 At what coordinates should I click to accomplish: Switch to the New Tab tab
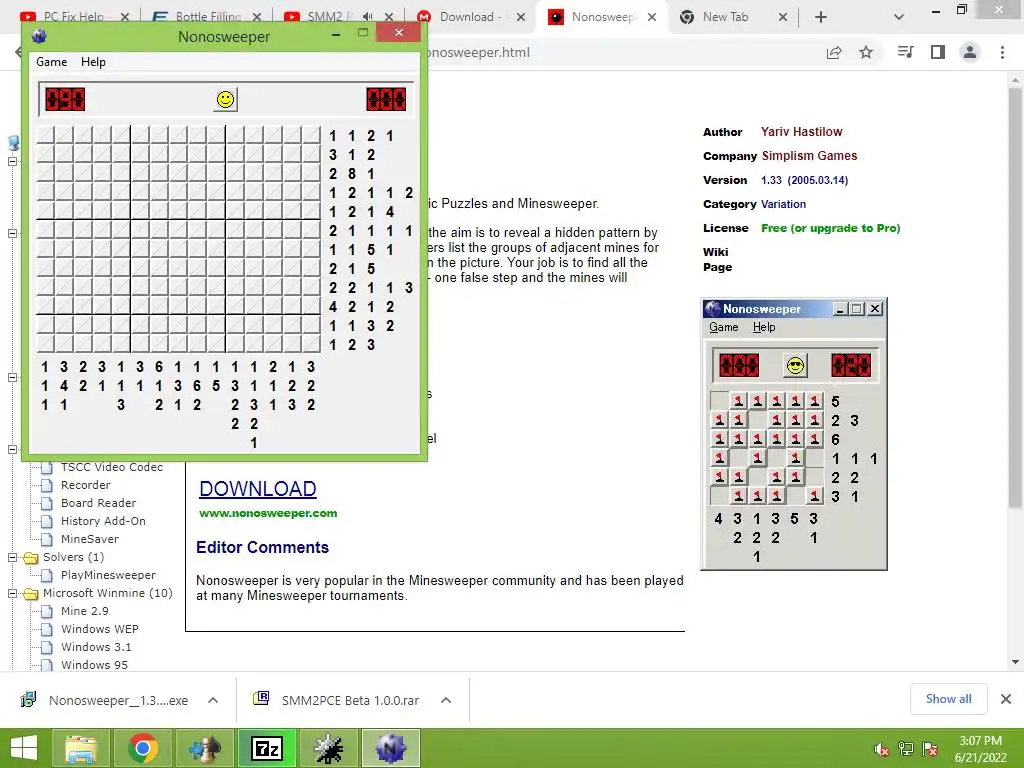(x=725, y=17)
